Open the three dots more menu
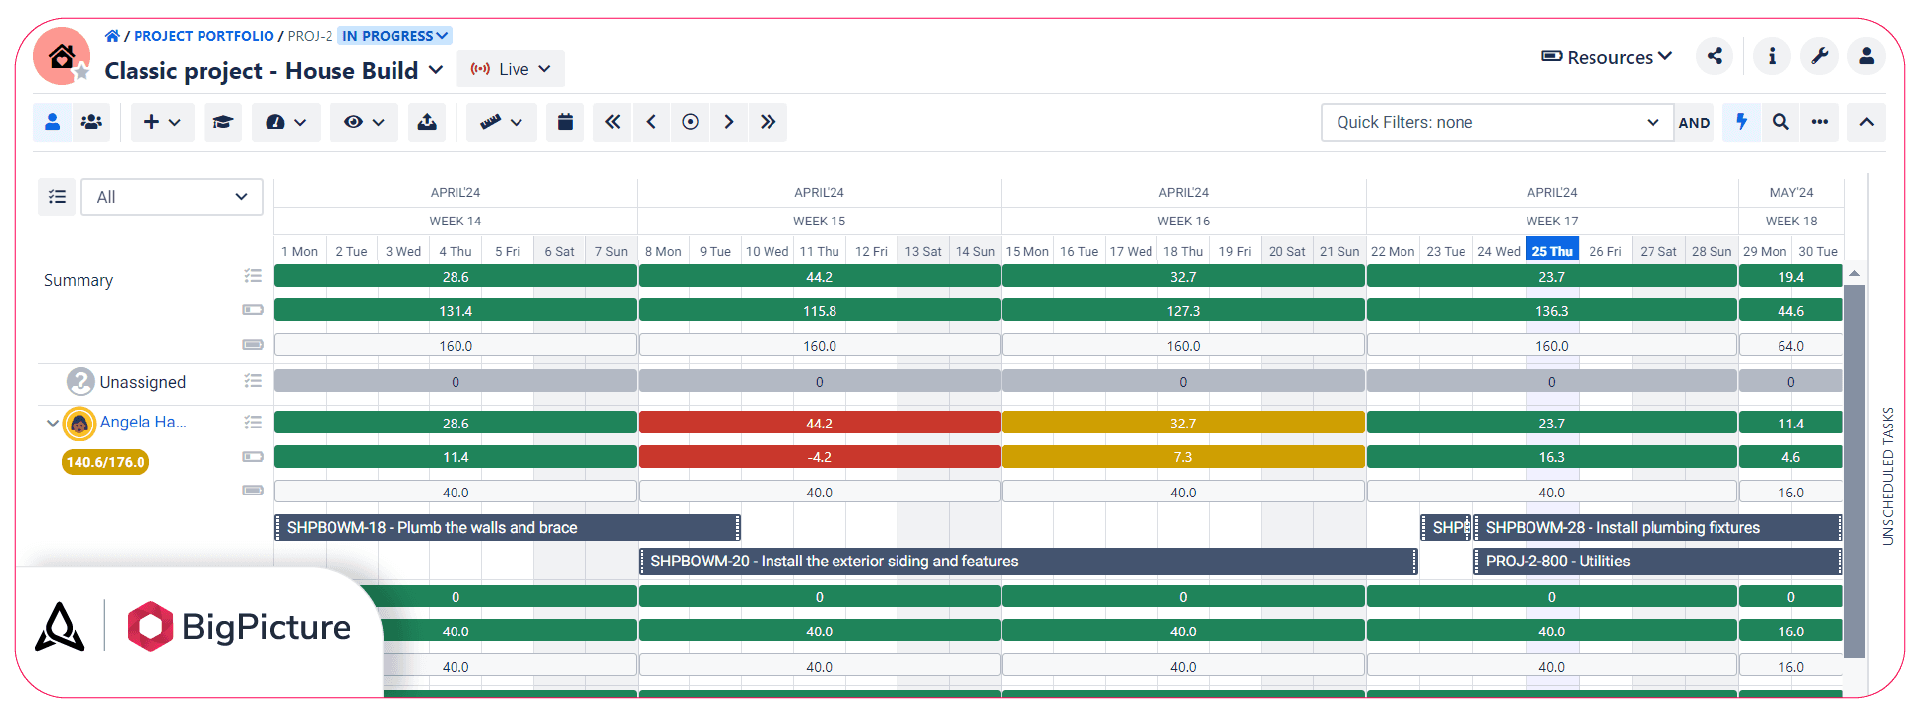 click(x=1819, y=122)
